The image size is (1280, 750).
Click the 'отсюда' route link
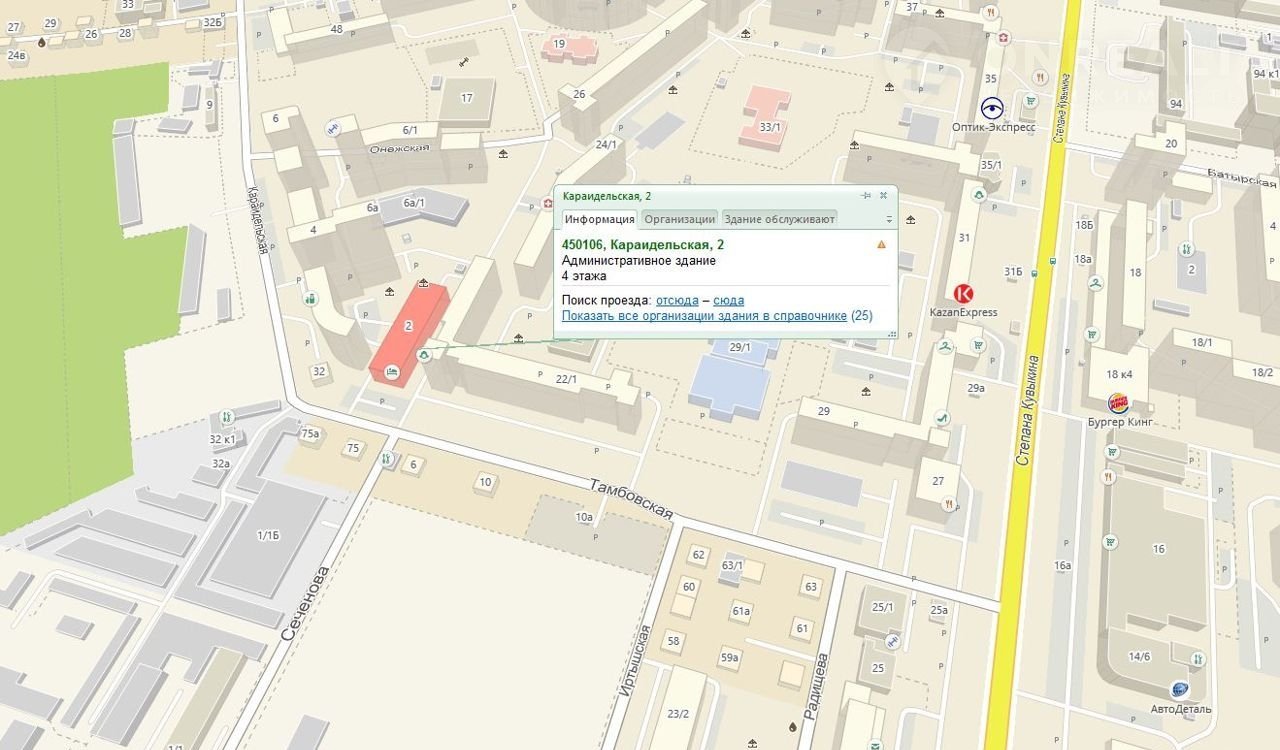point(677,300)
